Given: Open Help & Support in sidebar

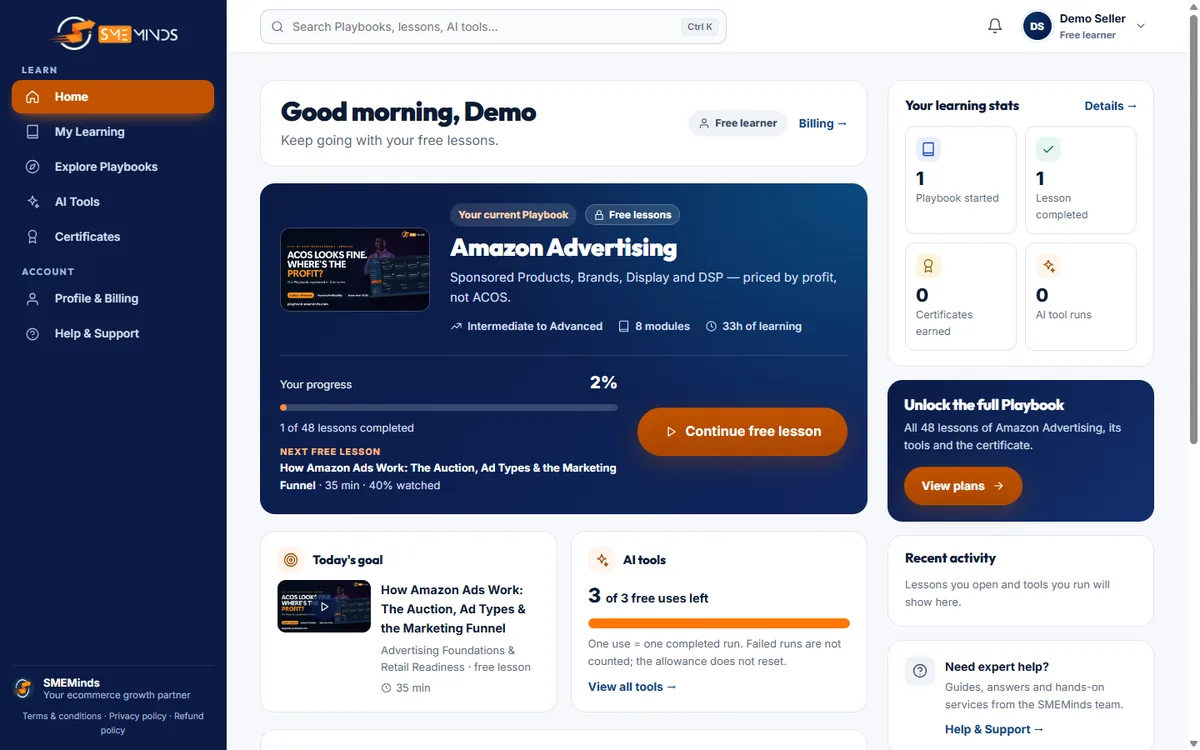Looking at the screenshot, I should coord(113,333).
